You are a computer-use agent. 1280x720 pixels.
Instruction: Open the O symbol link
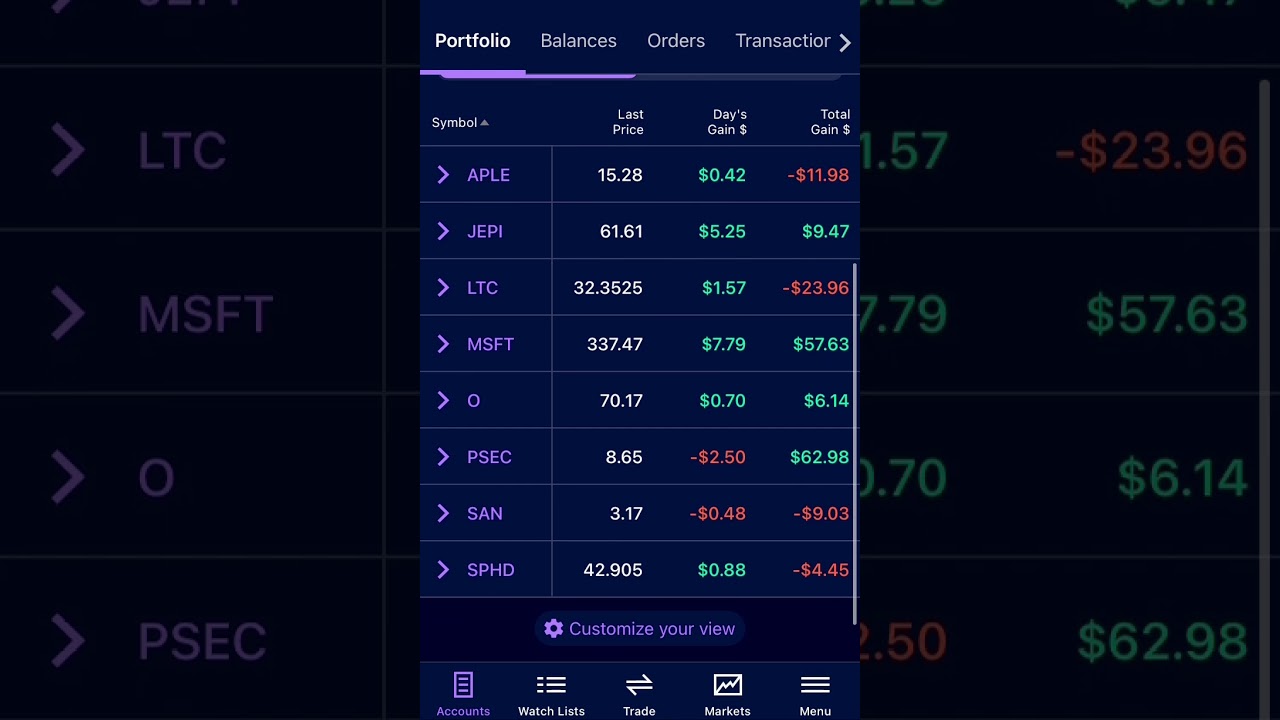[474, 401]
